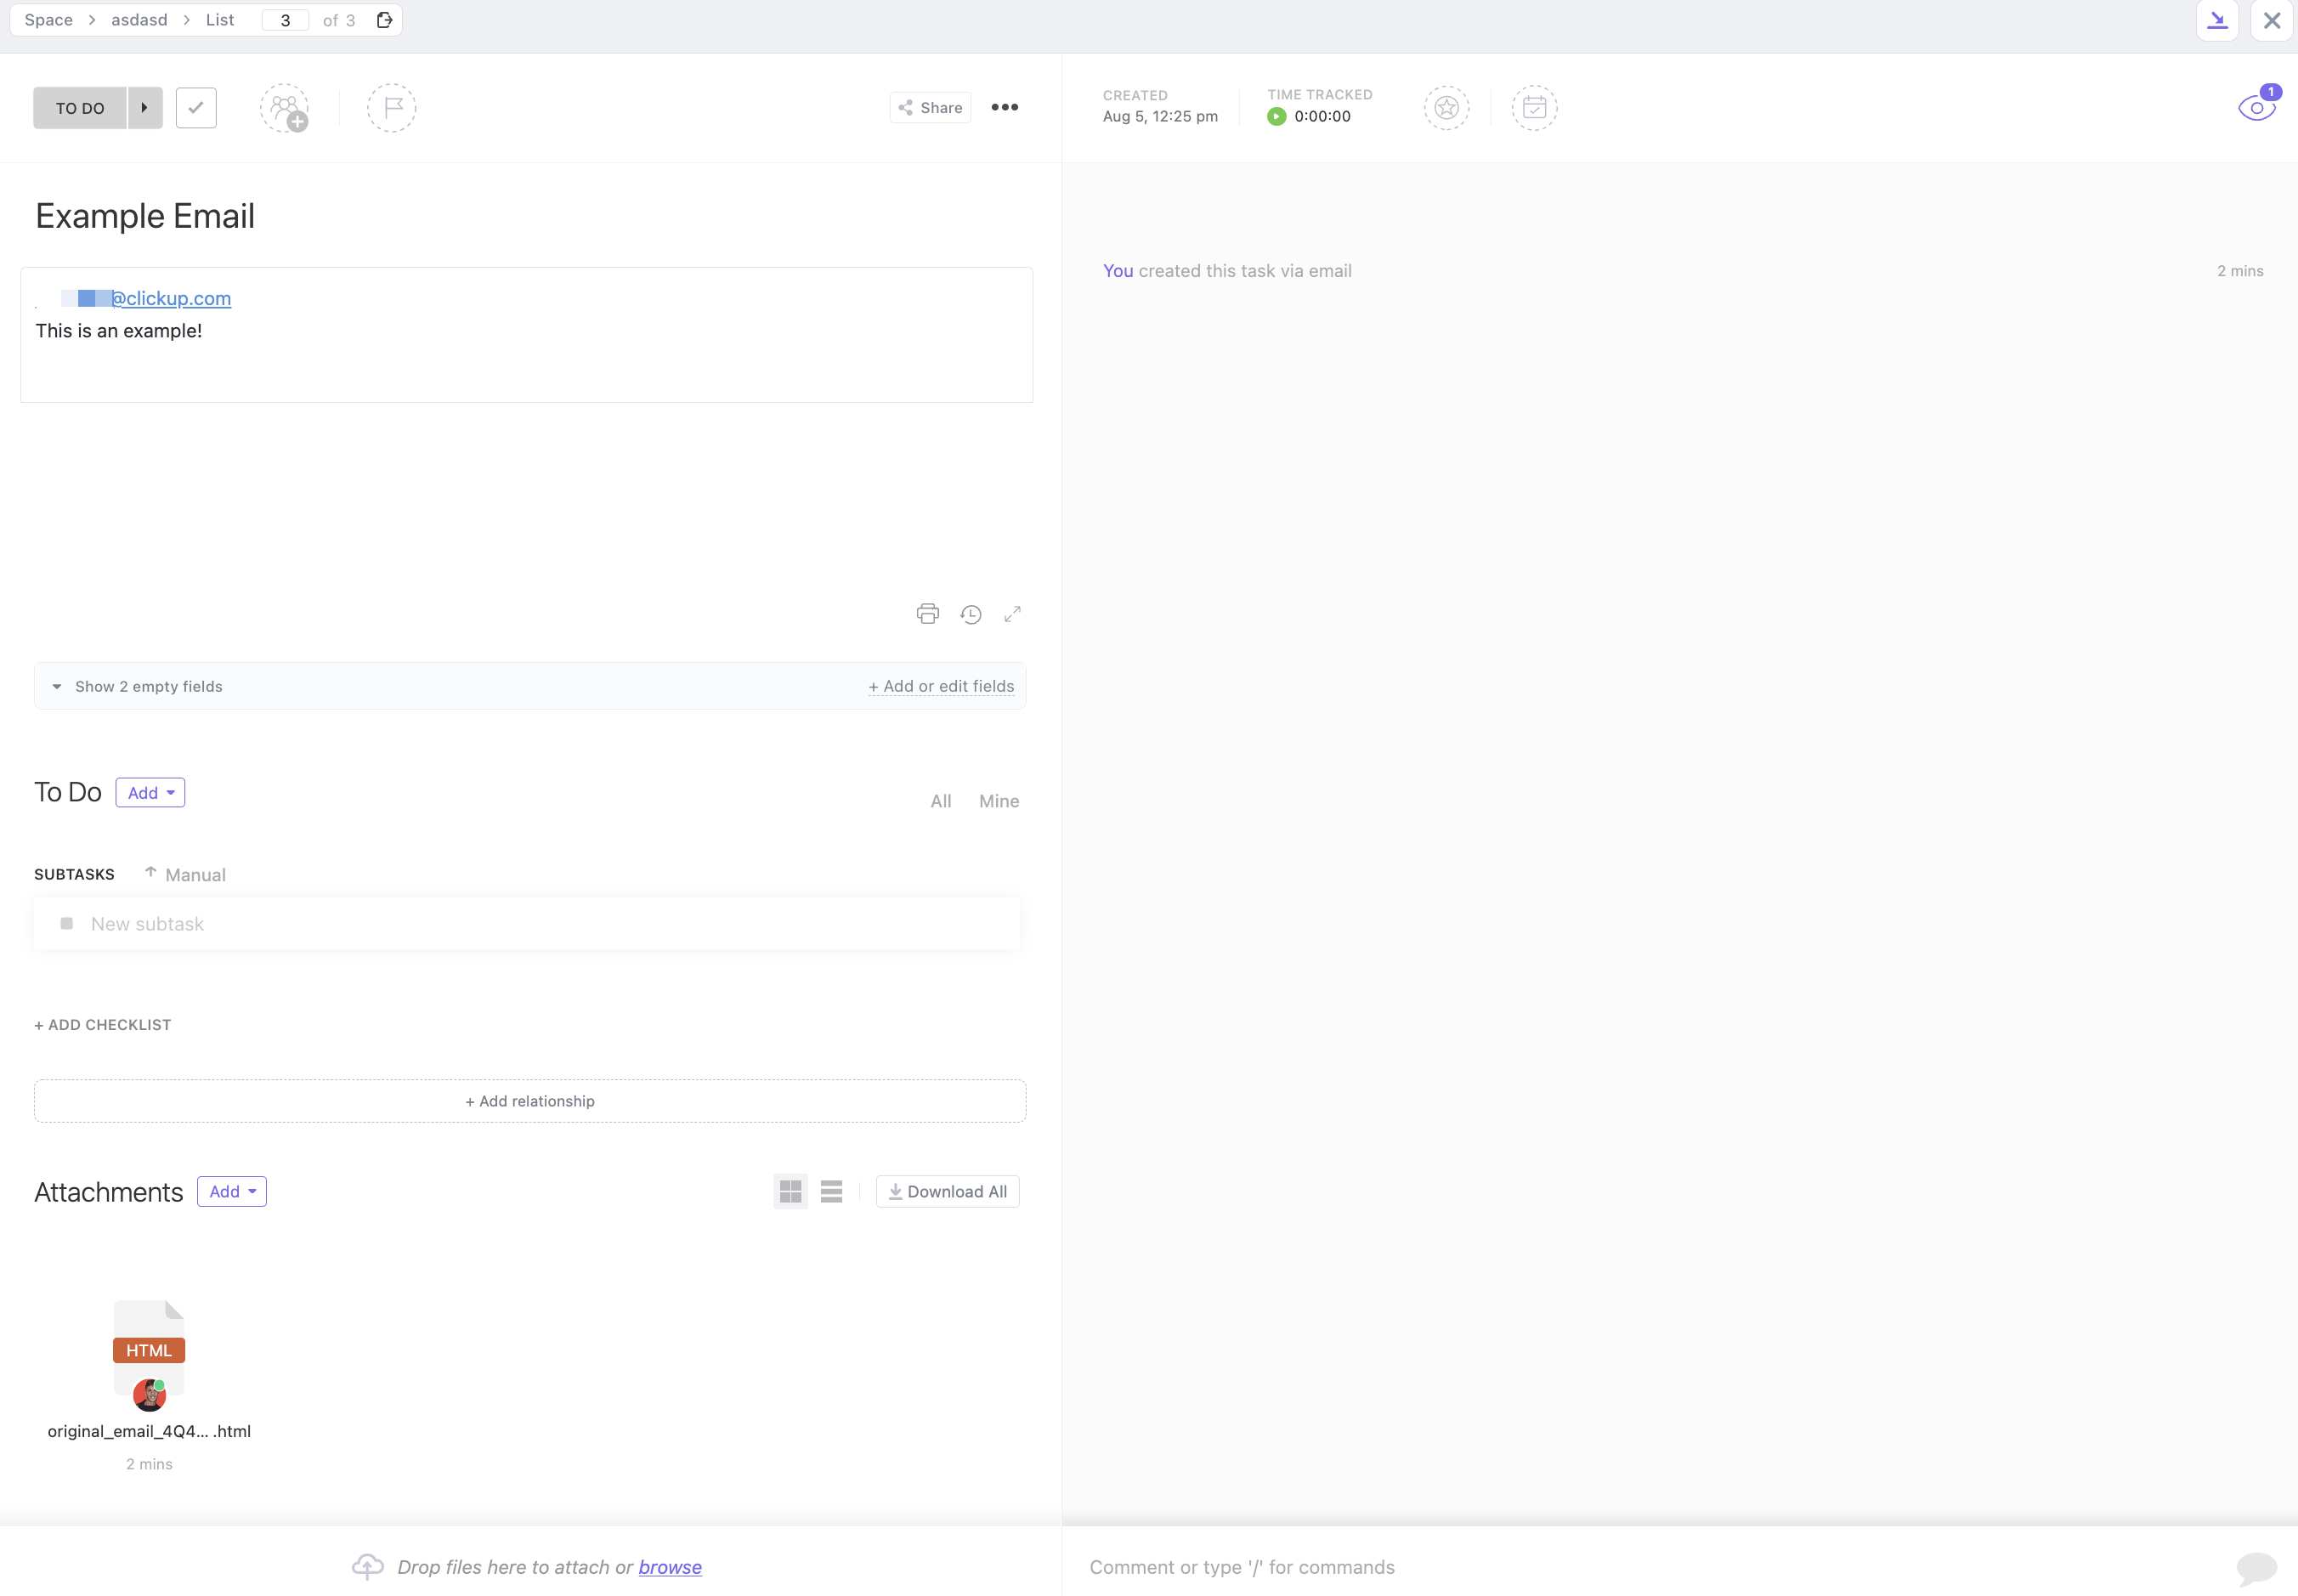Minimize task to tray icon
Image resolution: width=2298 pixels, height=1596 pixels.
[2217, 20]
